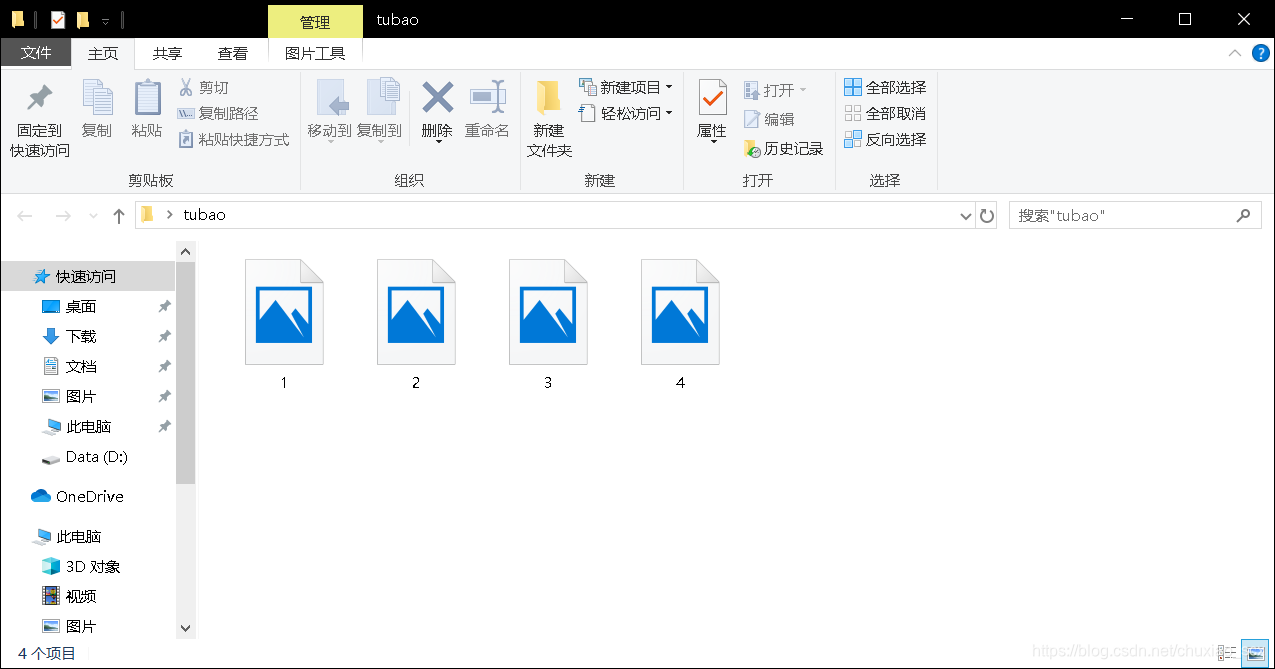Click the 历史记录 (History) icon
The width and height of the screenshot is (1275, 669).
point(785,148)
